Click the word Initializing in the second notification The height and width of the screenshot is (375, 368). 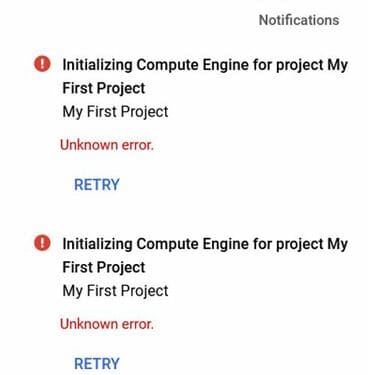(98, 244)
